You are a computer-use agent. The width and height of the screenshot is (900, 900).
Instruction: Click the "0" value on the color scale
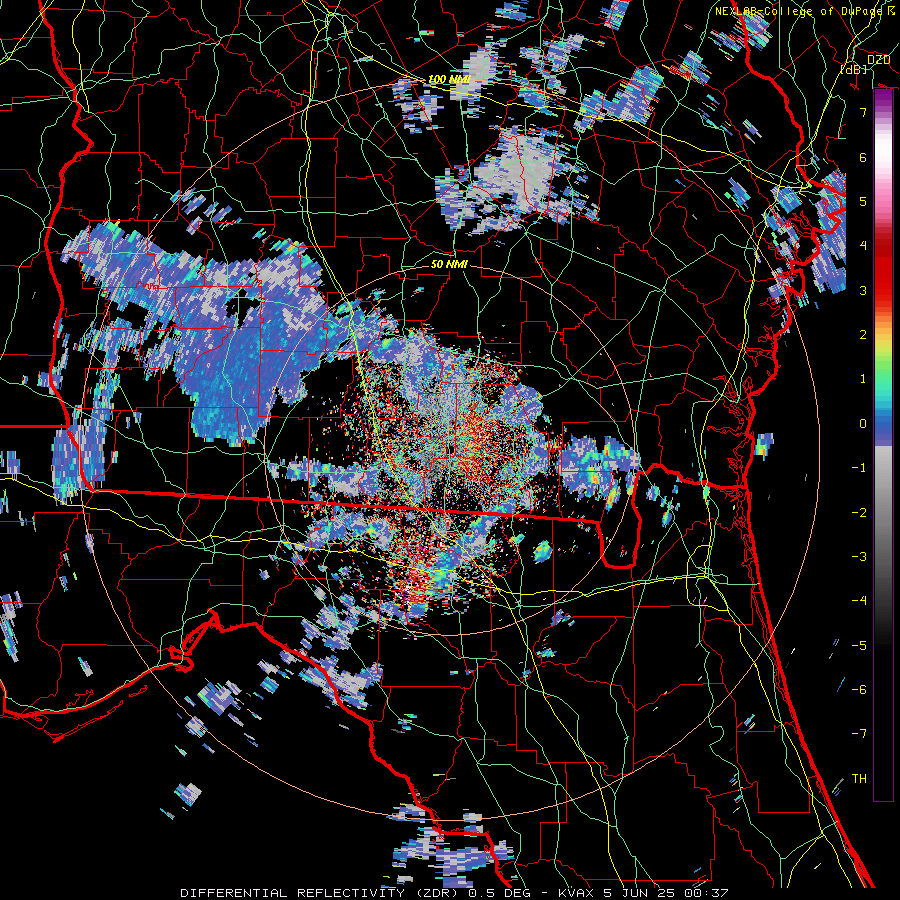(863, 424)
